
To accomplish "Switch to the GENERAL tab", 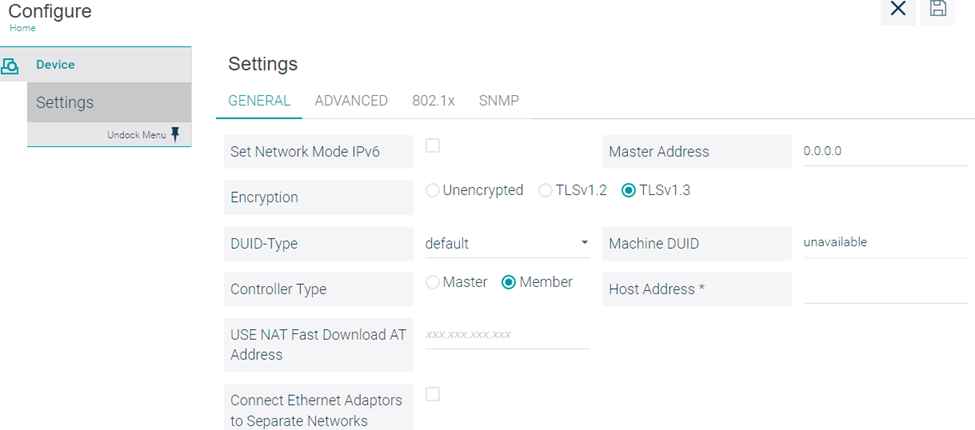I will point(259,101).
